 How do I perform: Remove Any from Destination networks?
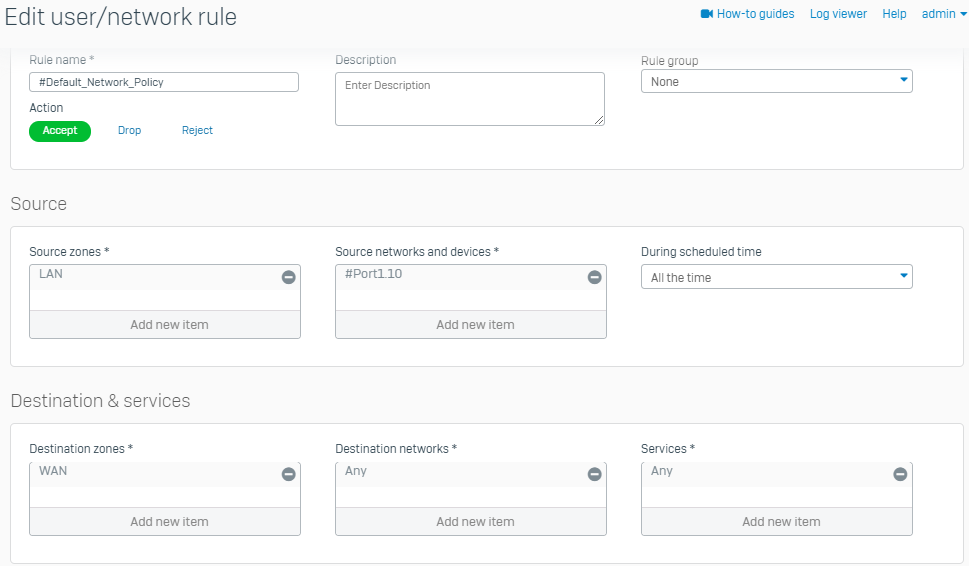(x=595, y=474)
